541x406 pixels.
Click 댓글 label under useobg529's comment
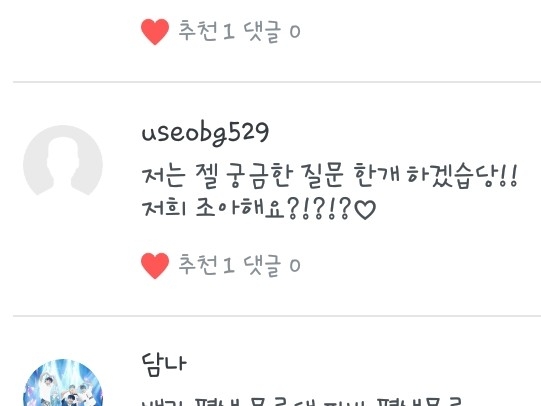(262, 265)
